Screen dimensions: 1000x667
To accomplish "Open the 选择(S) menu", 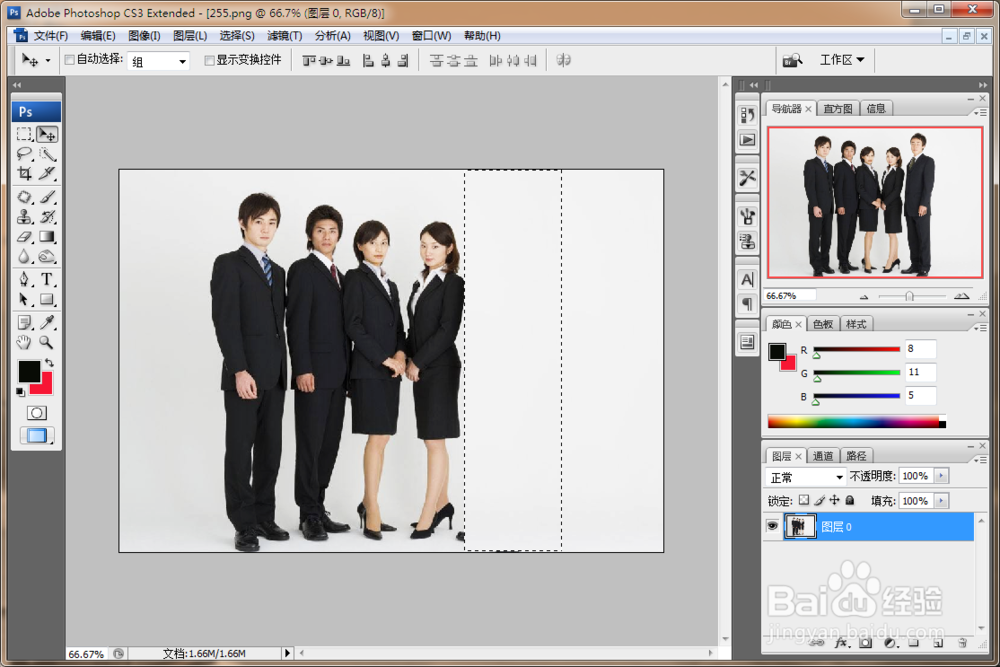I will pyautogui.click(x=237, y=36).
